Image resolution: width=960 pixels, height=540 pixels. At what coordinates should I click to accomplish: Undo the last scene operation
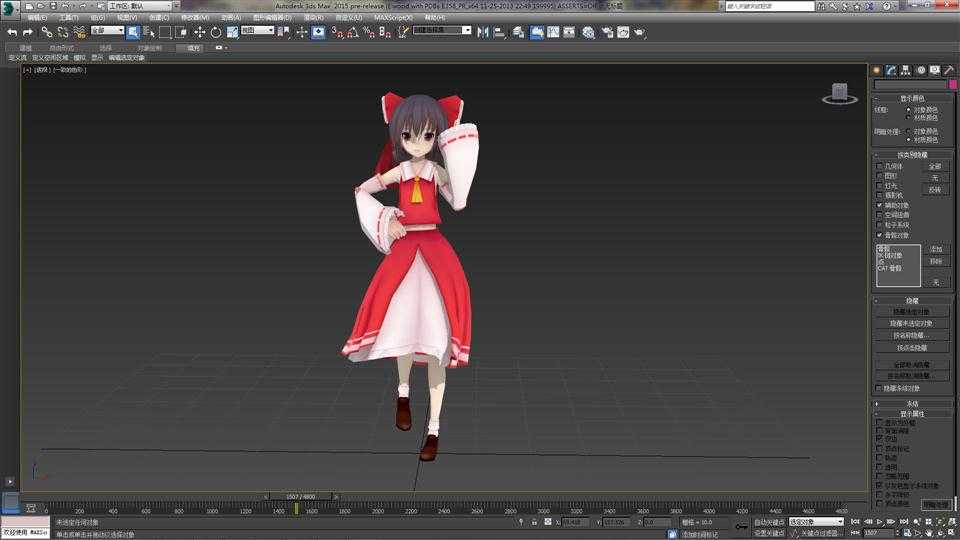click(x=12, y=32)
